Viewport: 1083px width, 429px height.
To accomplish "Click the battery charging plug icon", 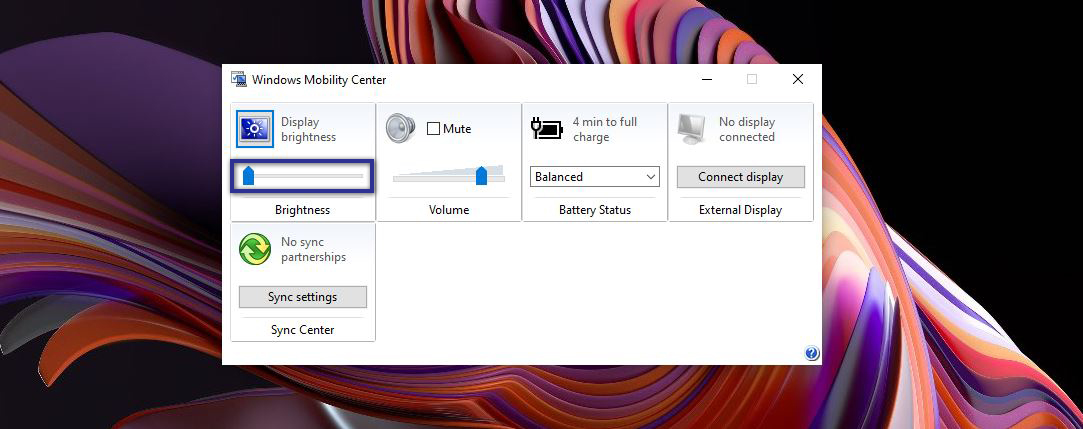I will 547,129.
